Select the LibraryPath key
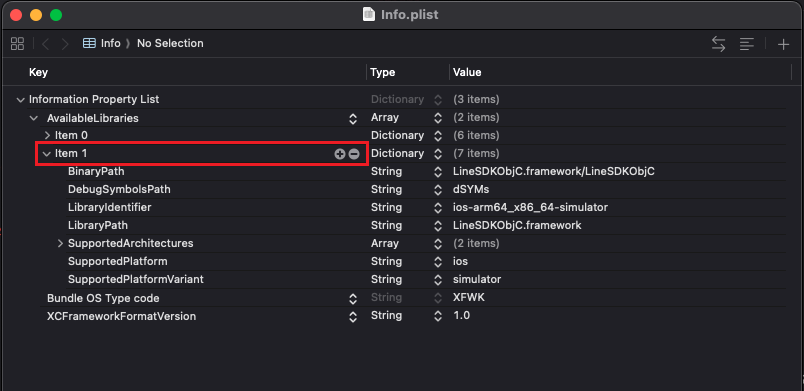 pos(98,225)
